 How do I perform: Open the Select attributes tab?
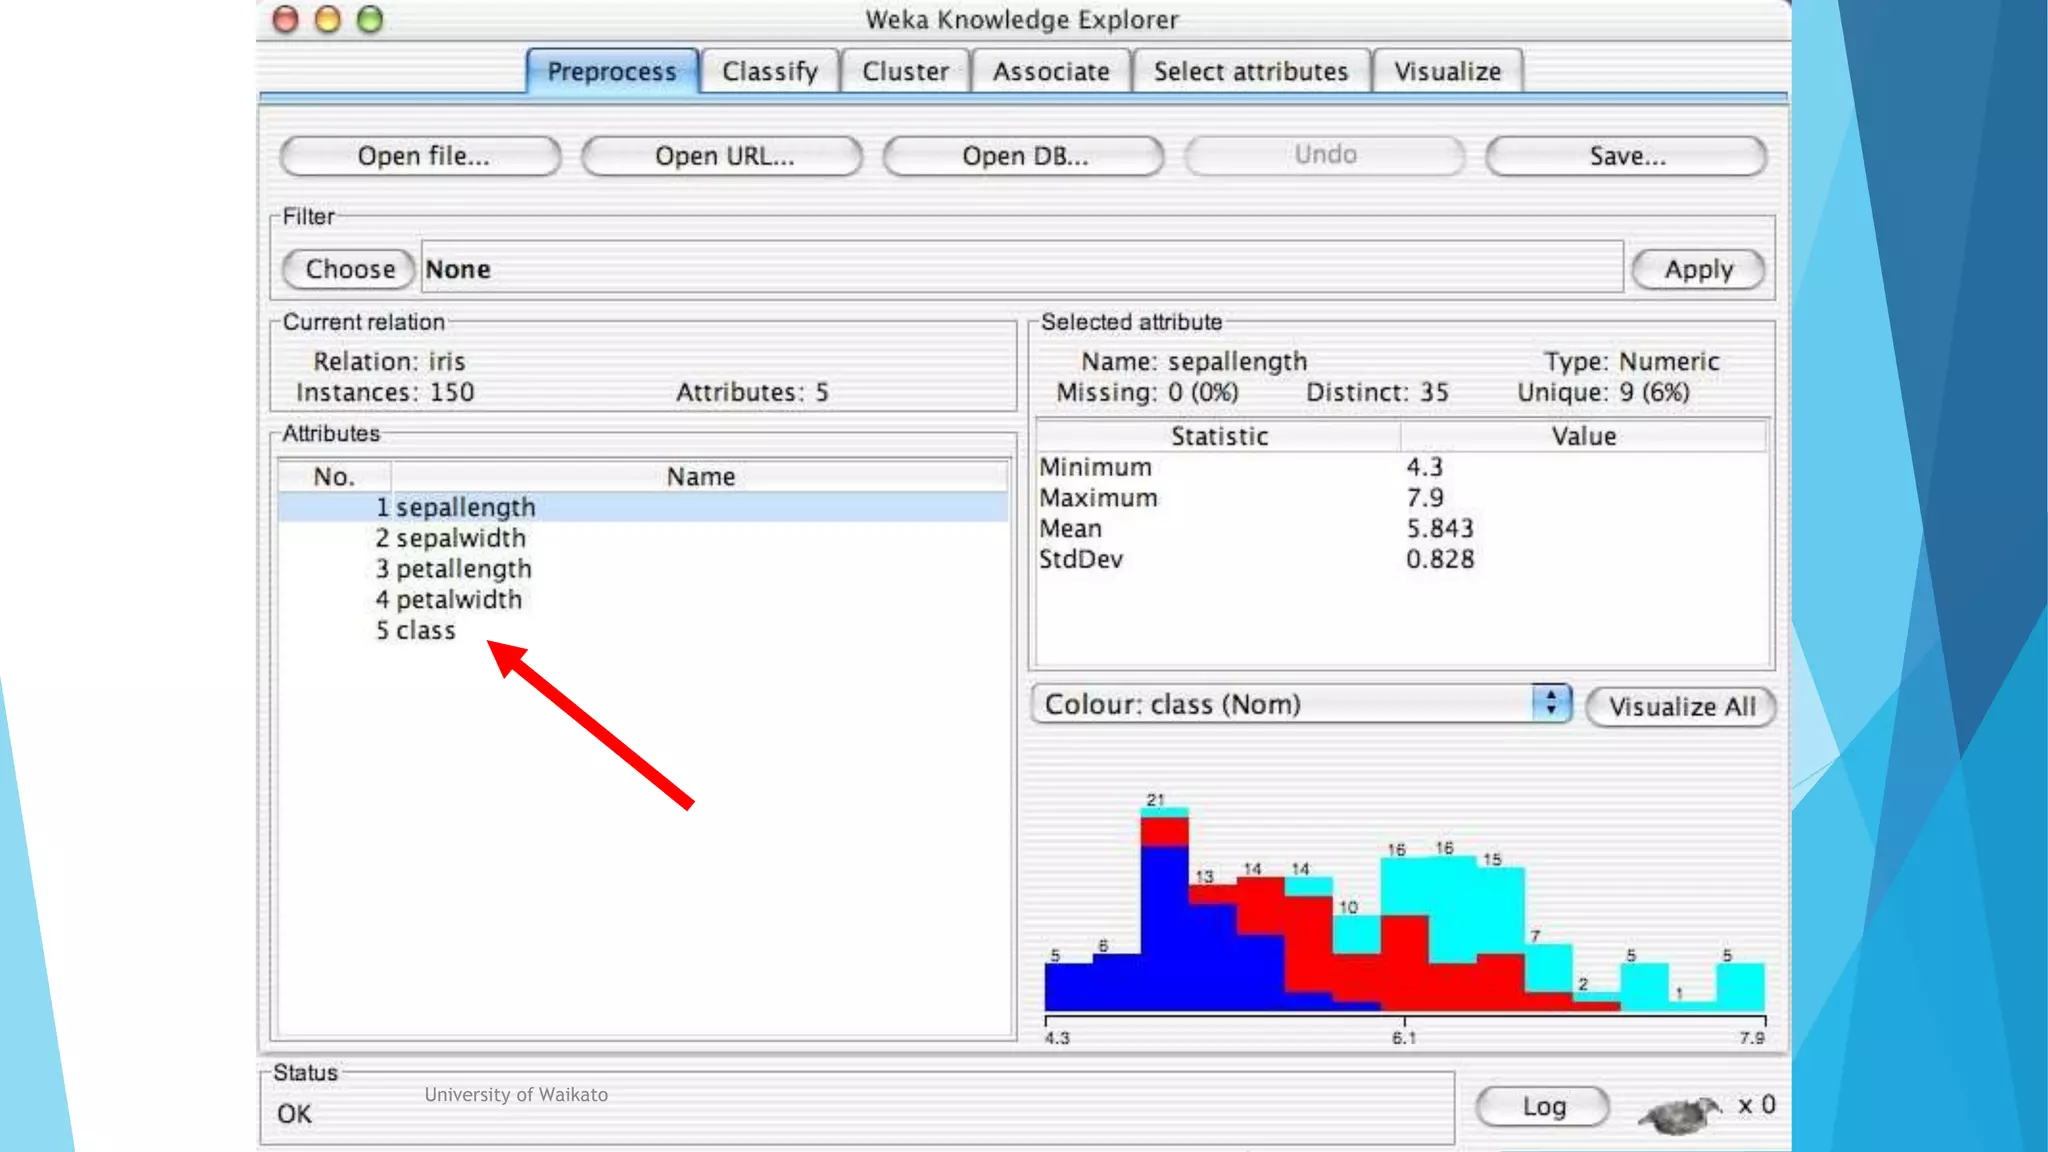tap(1250, 72)
